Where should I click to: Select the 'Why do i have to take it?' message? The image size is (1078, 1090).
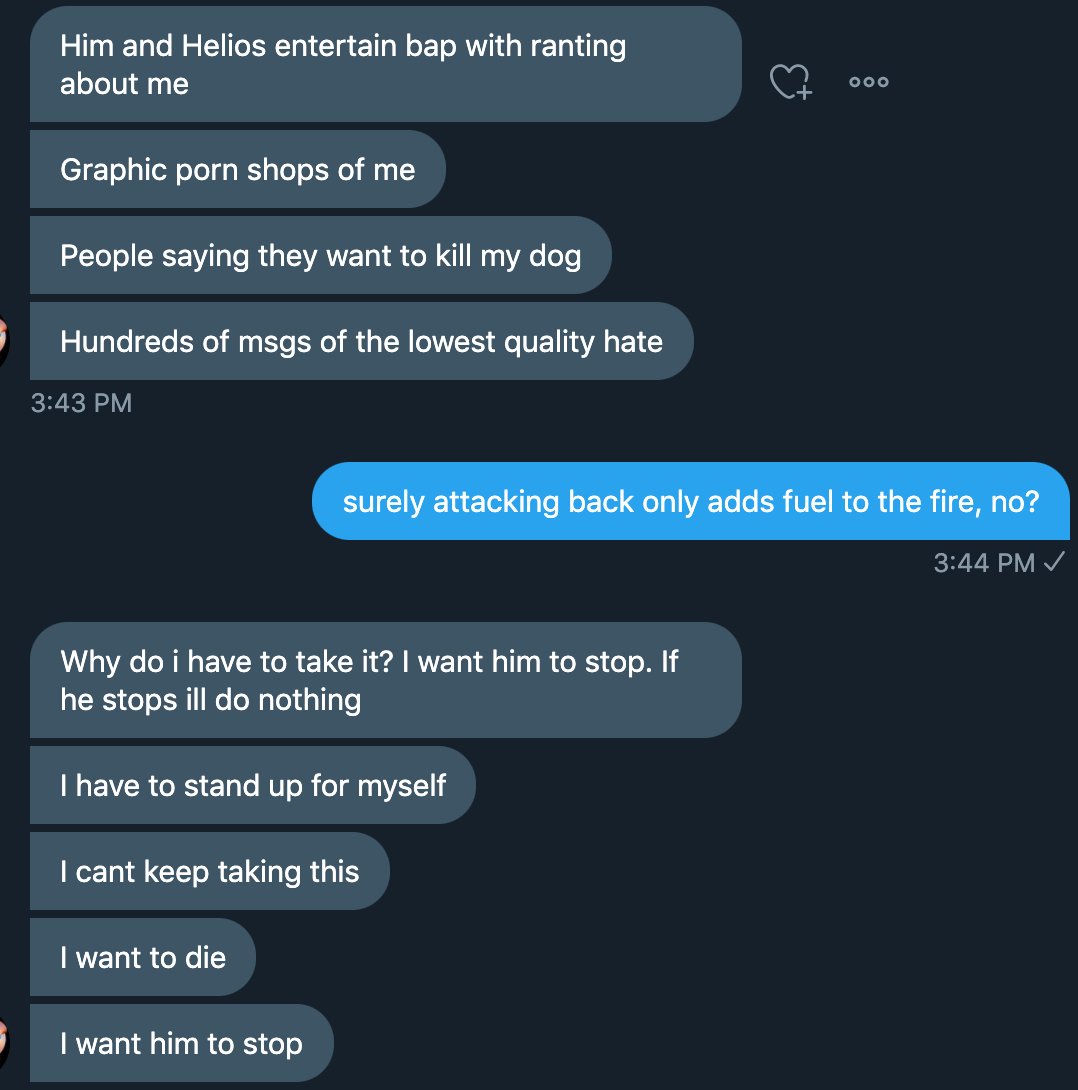pos(385,680)
